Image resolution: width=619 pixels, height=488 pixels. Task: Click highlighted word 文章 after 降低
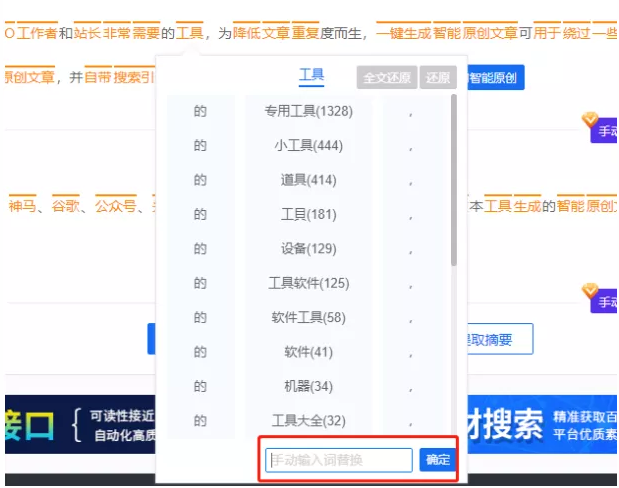click(x=276, y=33)
